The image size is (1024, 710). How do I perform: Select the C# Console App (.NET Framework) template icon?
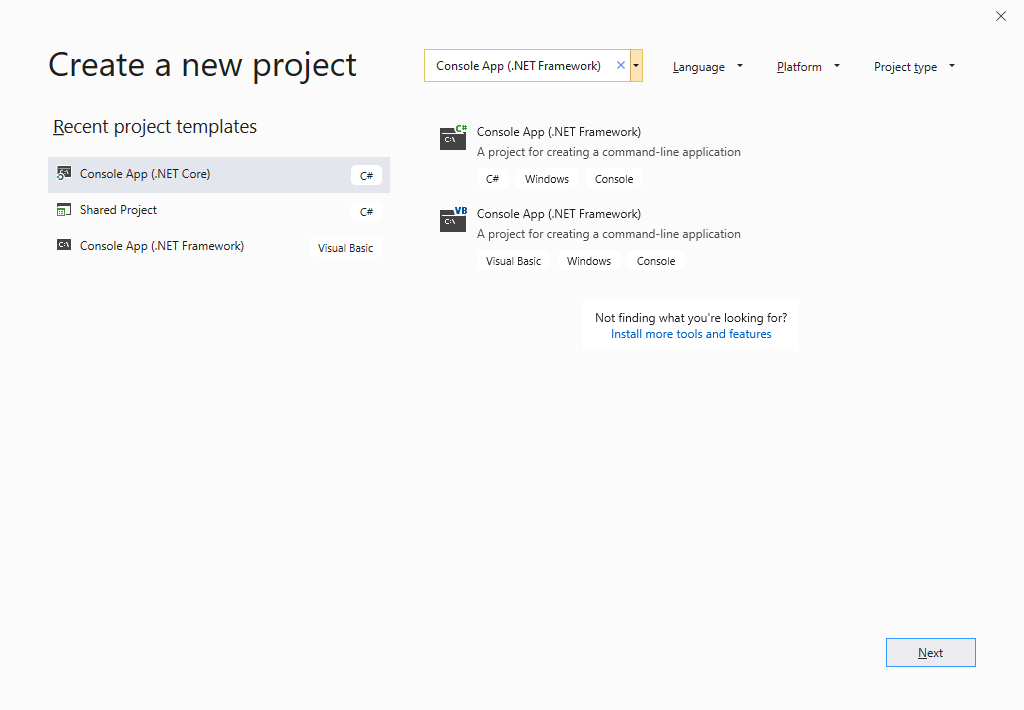pyautogui.click(x=452, y=138)
